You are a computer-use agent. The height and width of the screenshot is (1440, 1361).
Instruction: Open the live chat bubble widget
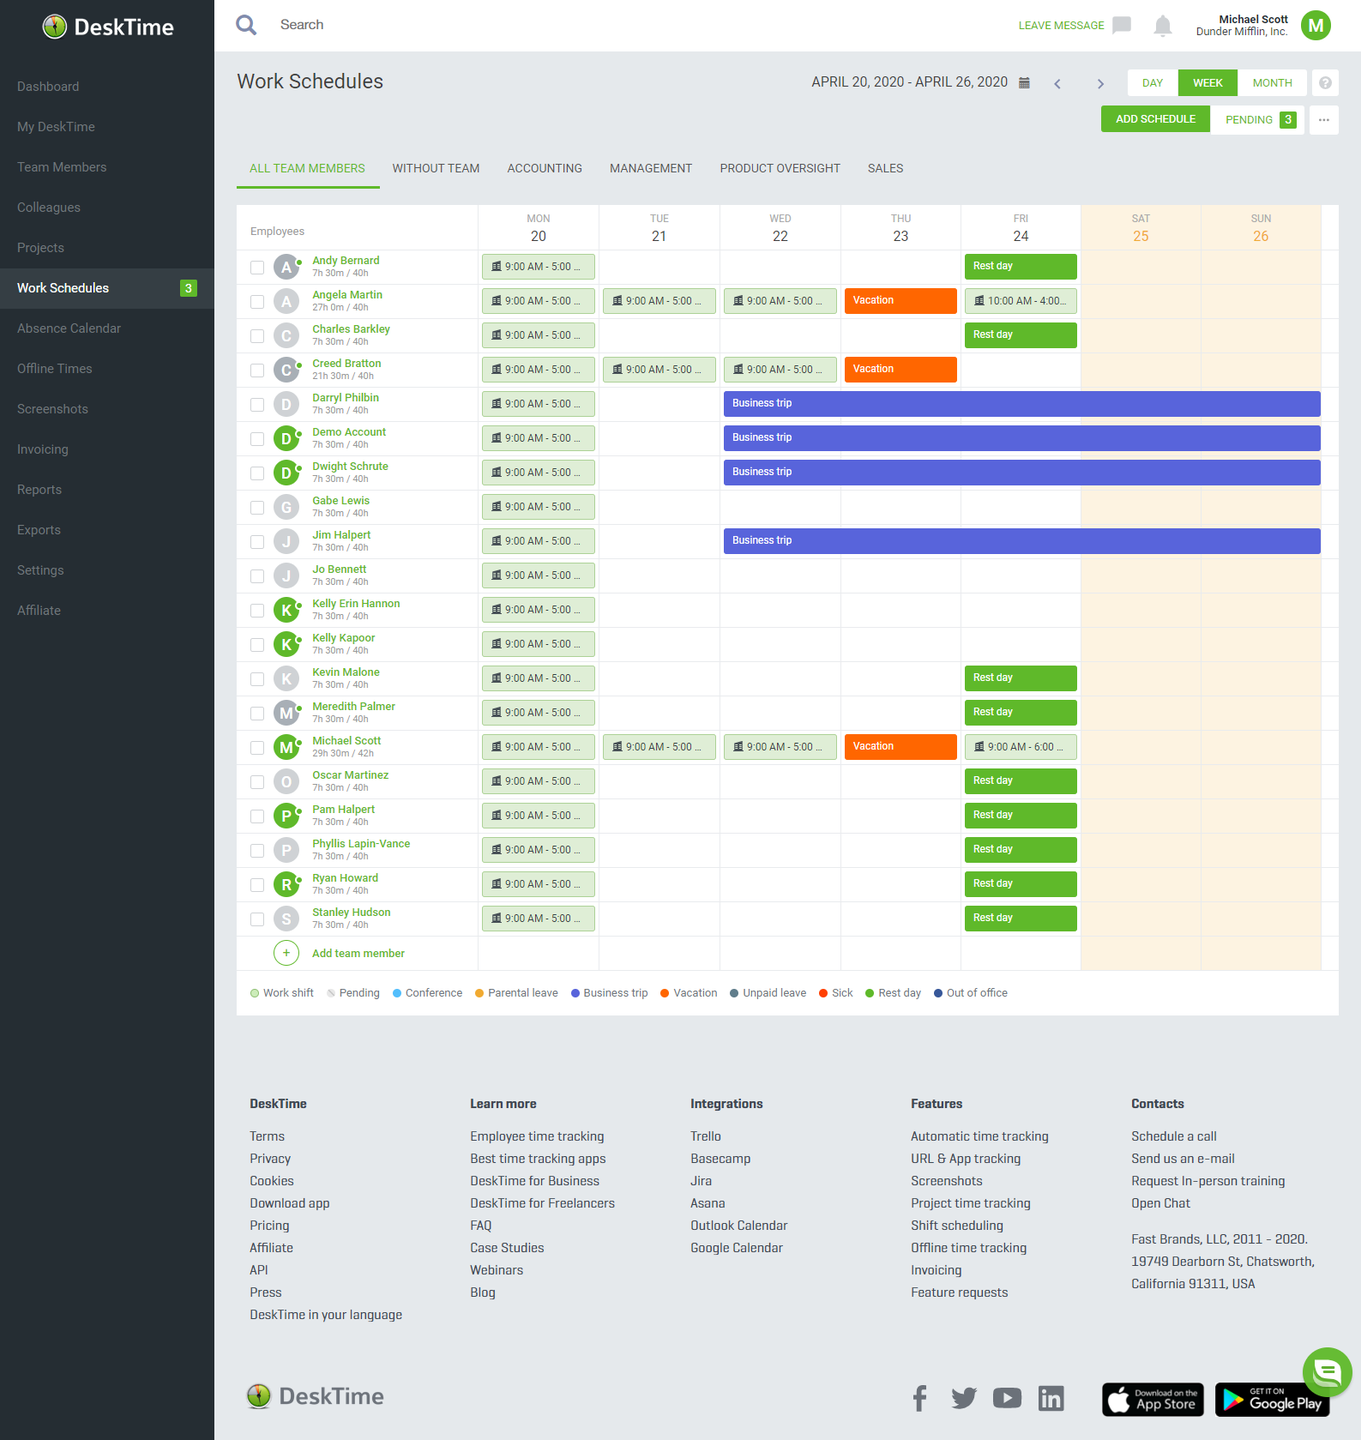pos(1327,1372)
